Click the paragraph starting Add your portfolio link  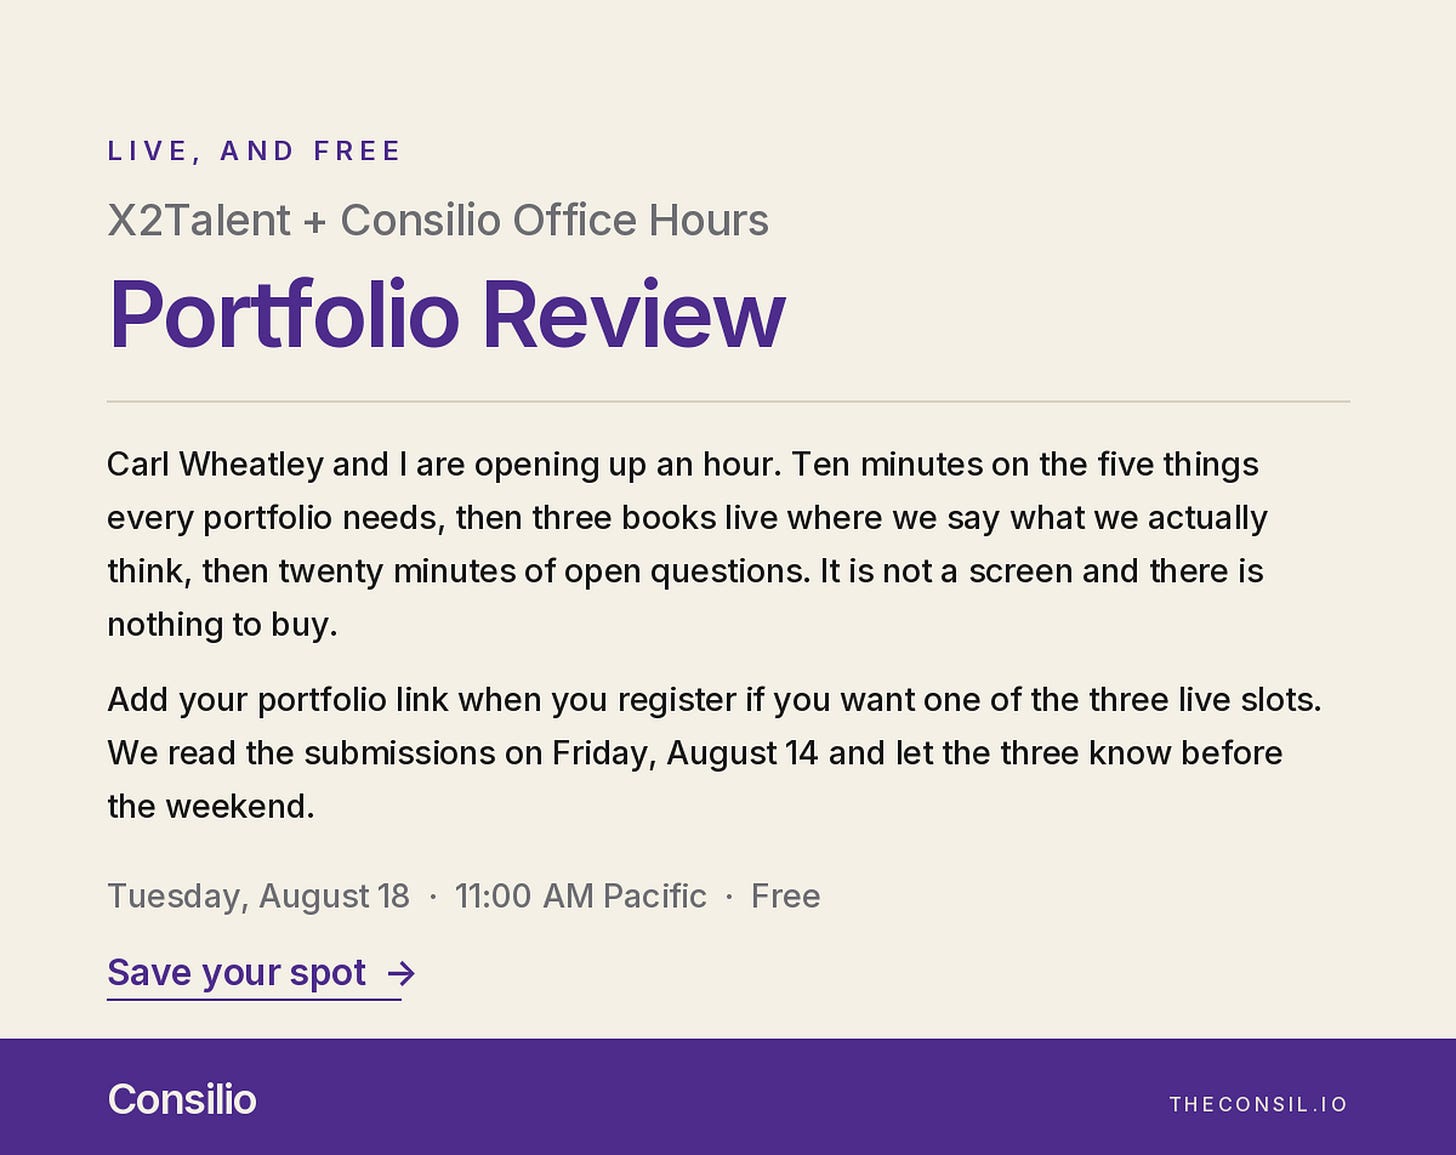click(714, 753)
